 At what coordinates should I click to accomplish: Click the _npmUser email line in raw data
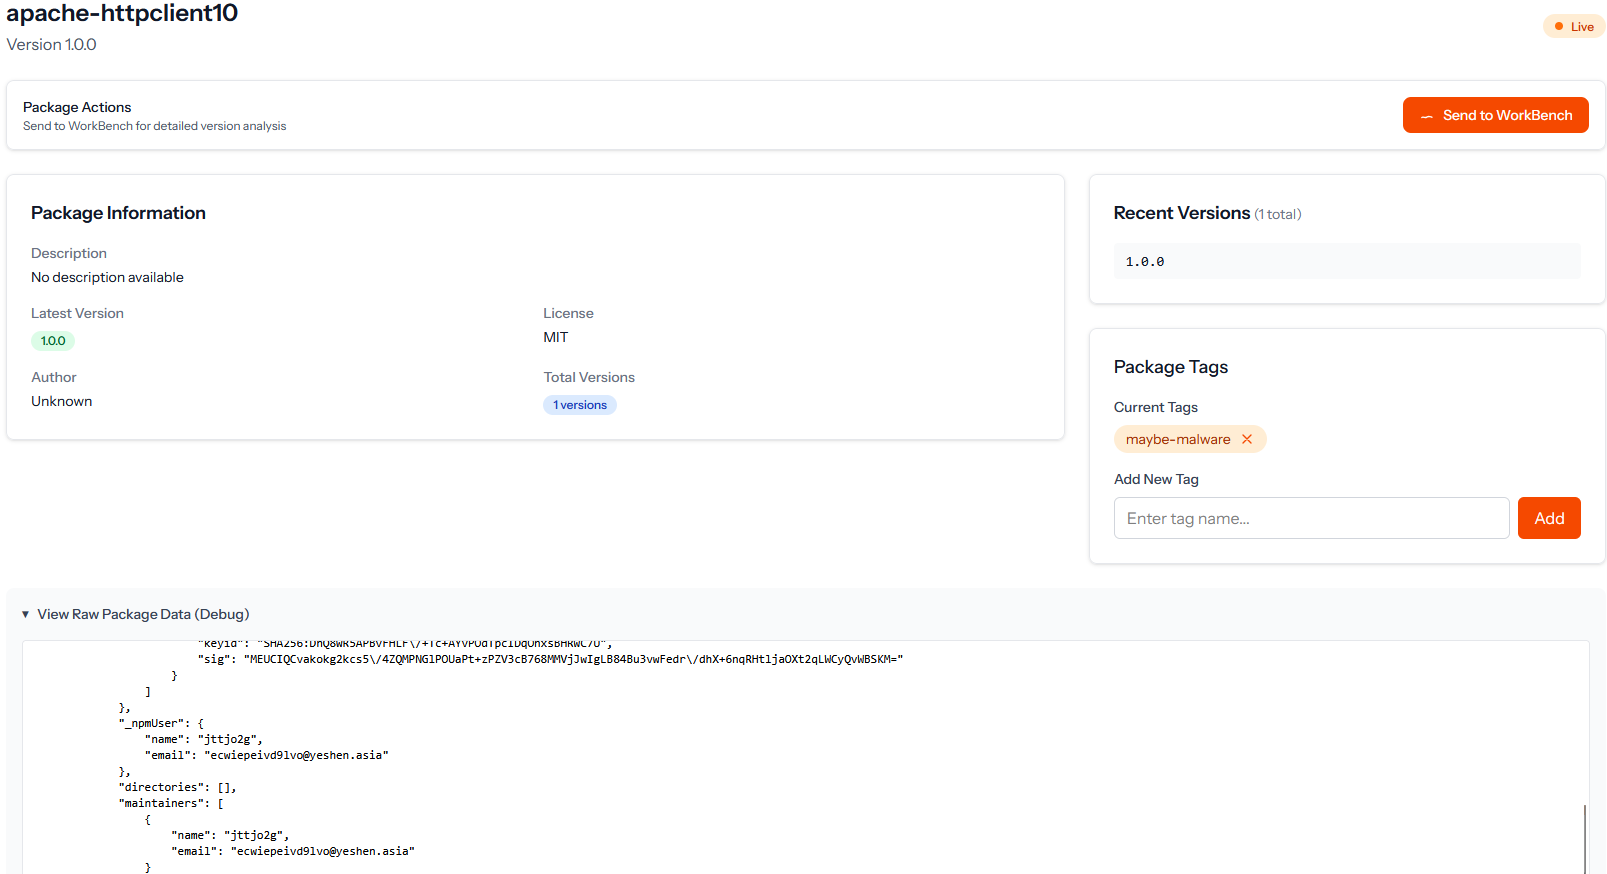pos(266,755)
